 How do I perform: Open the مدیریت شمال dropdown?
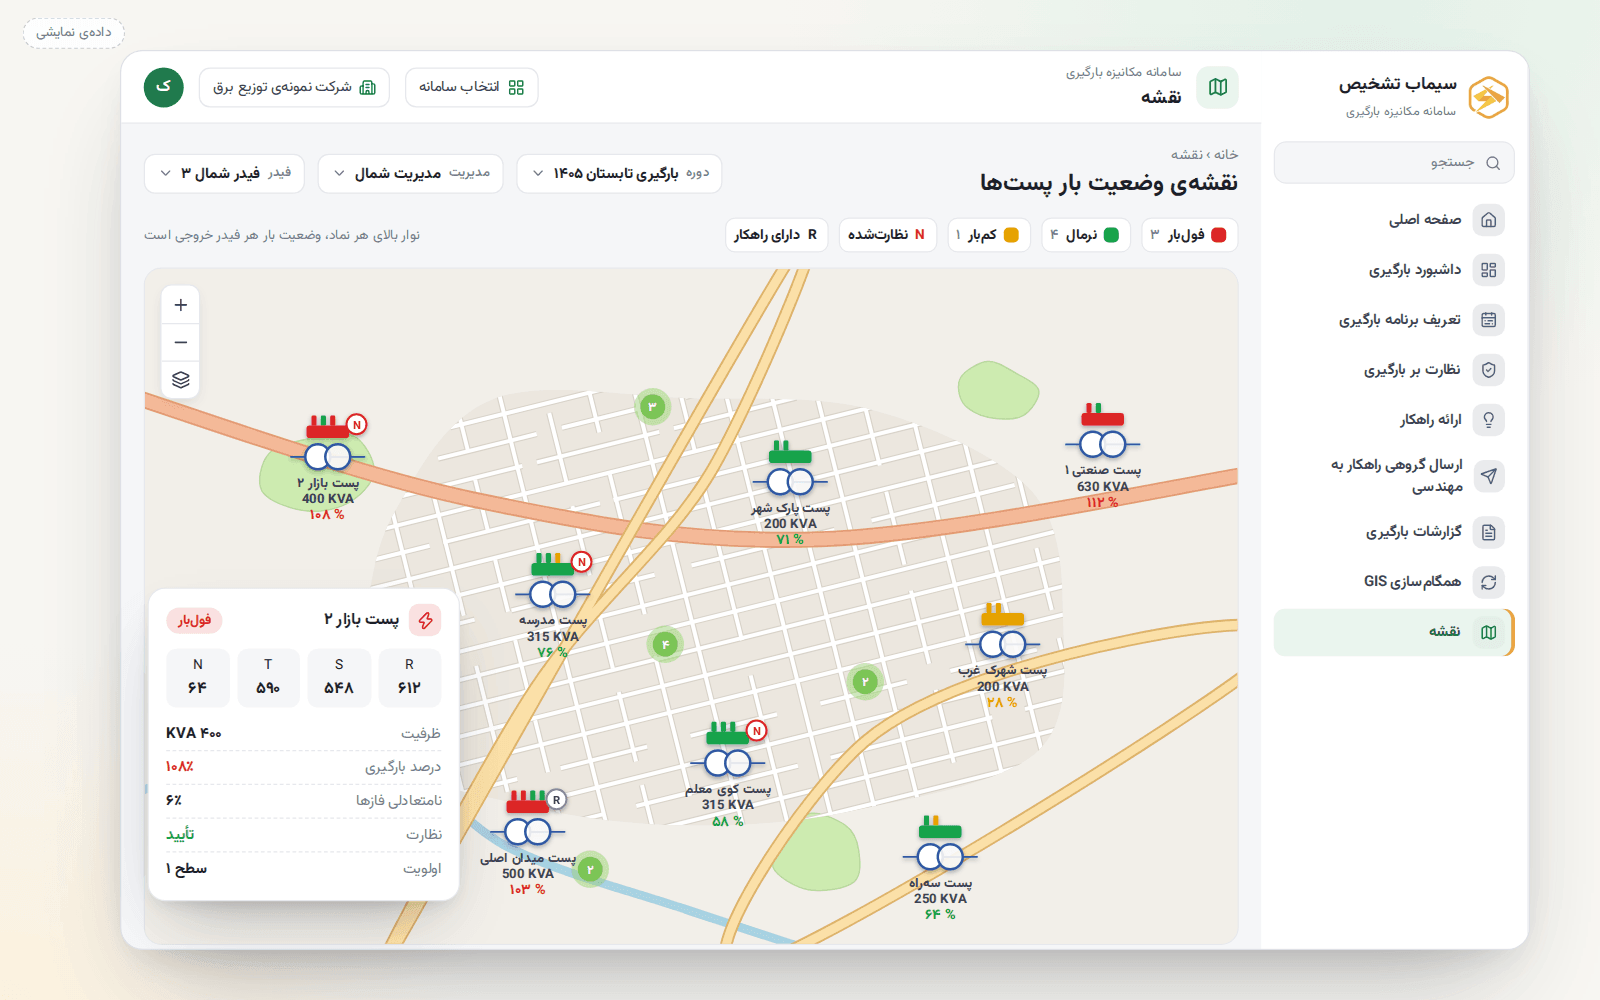pyautogui.click(x=411, y=173)
